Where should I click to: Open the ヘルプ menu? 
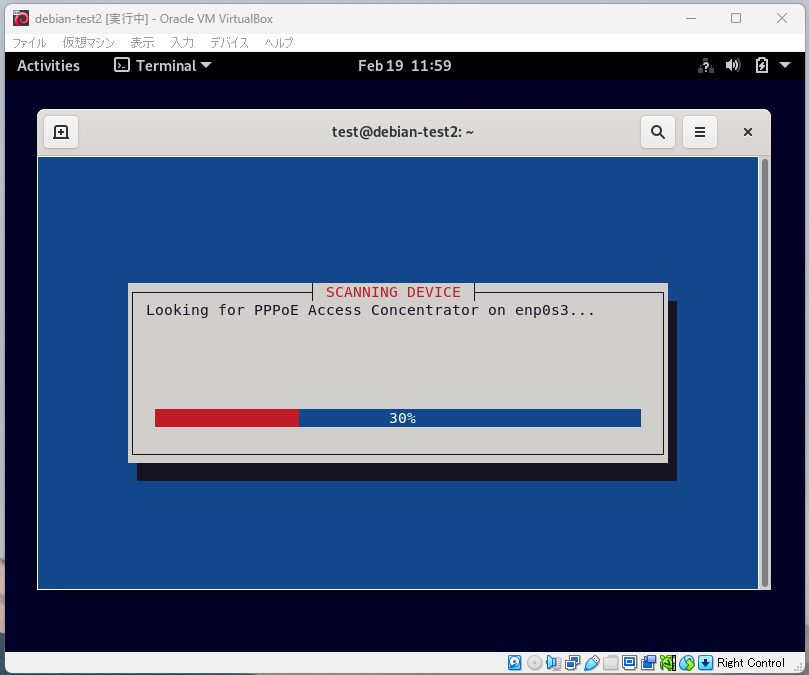pyautogui.click(x=279, y=43)
